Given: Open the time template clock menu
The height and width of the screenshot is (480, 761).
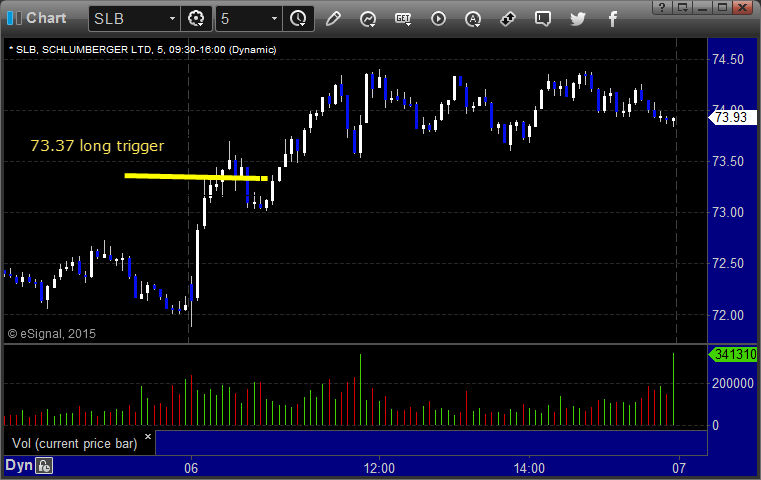Looking at the screenshot, I should coord(298,19).
